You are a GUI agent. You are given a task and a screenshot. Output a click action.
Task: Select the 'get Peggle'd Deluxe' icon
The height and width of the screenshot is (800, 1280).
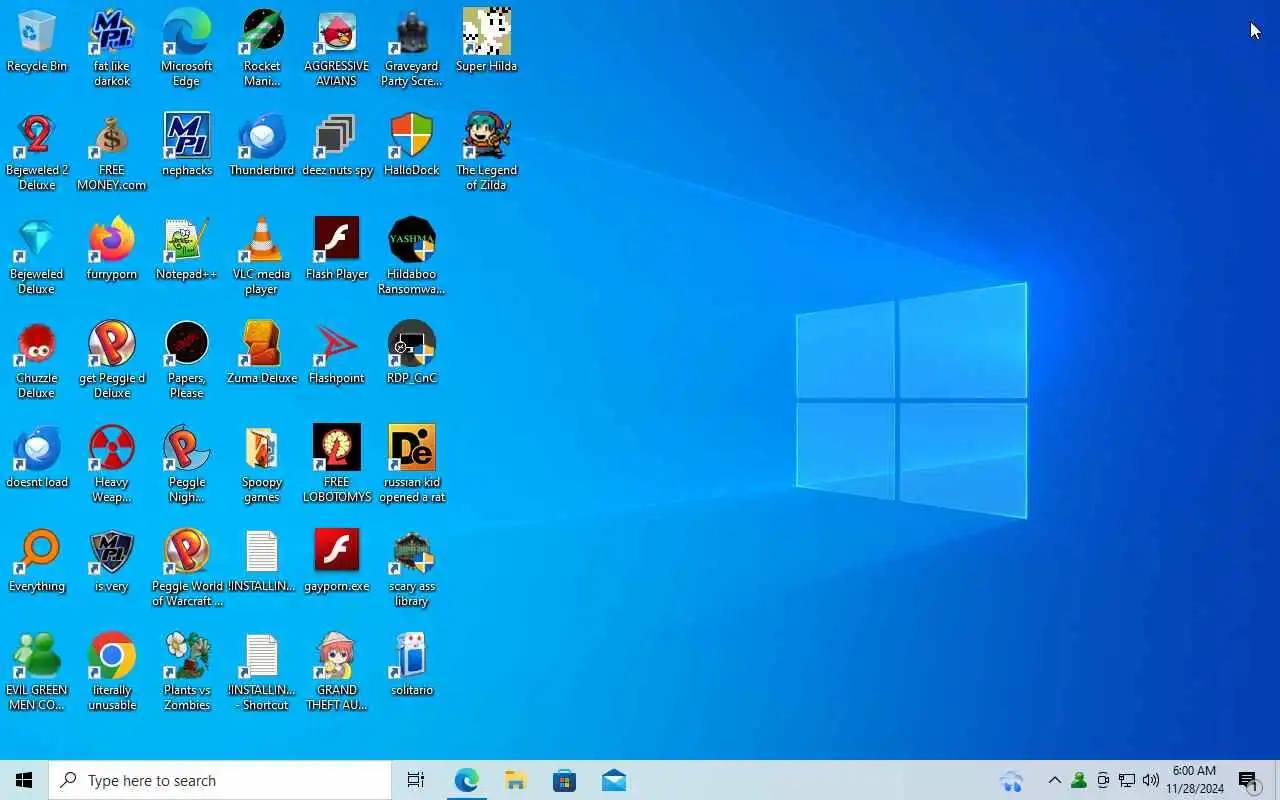[112, 360]
